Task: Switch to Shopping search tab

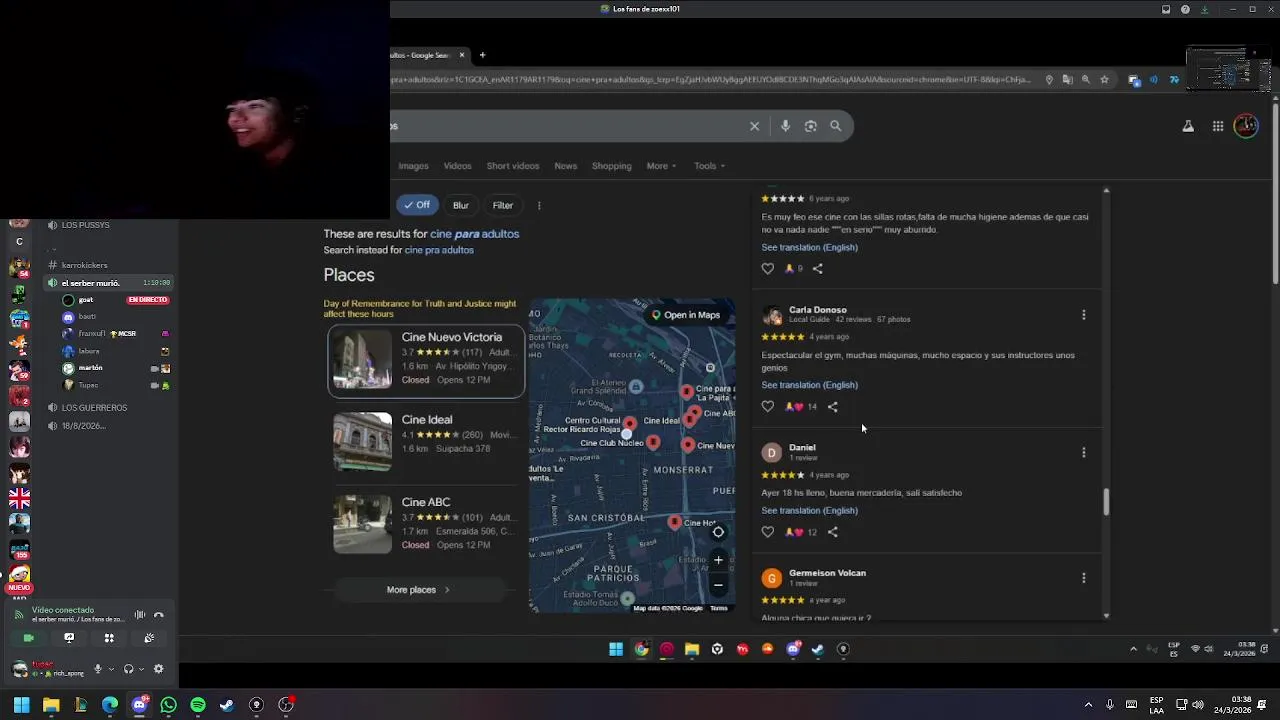Action: [x=611, y=166]
